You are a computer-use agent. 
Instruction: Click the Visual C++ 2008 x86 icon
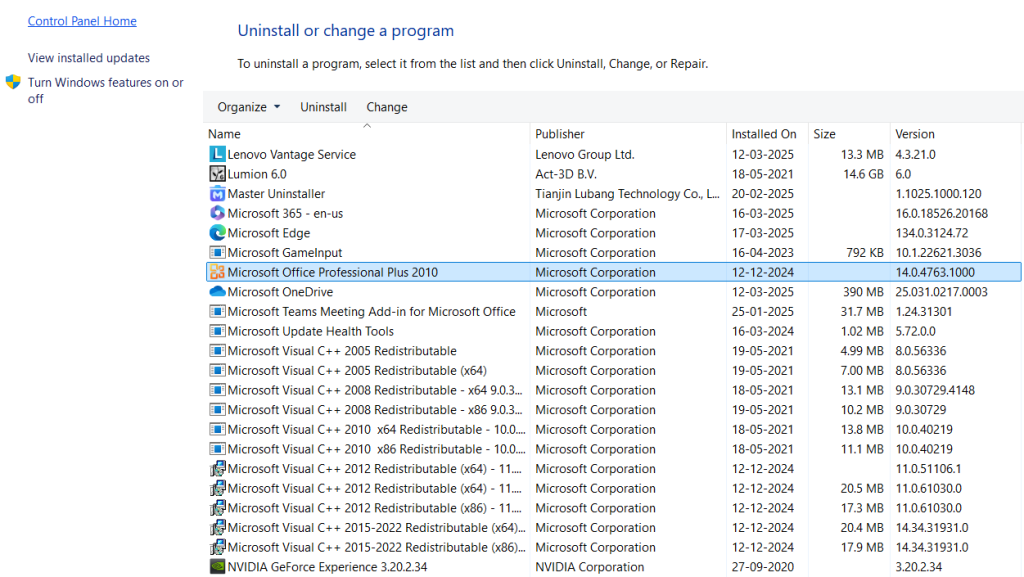pyautogui.click(x=217, y=409)
